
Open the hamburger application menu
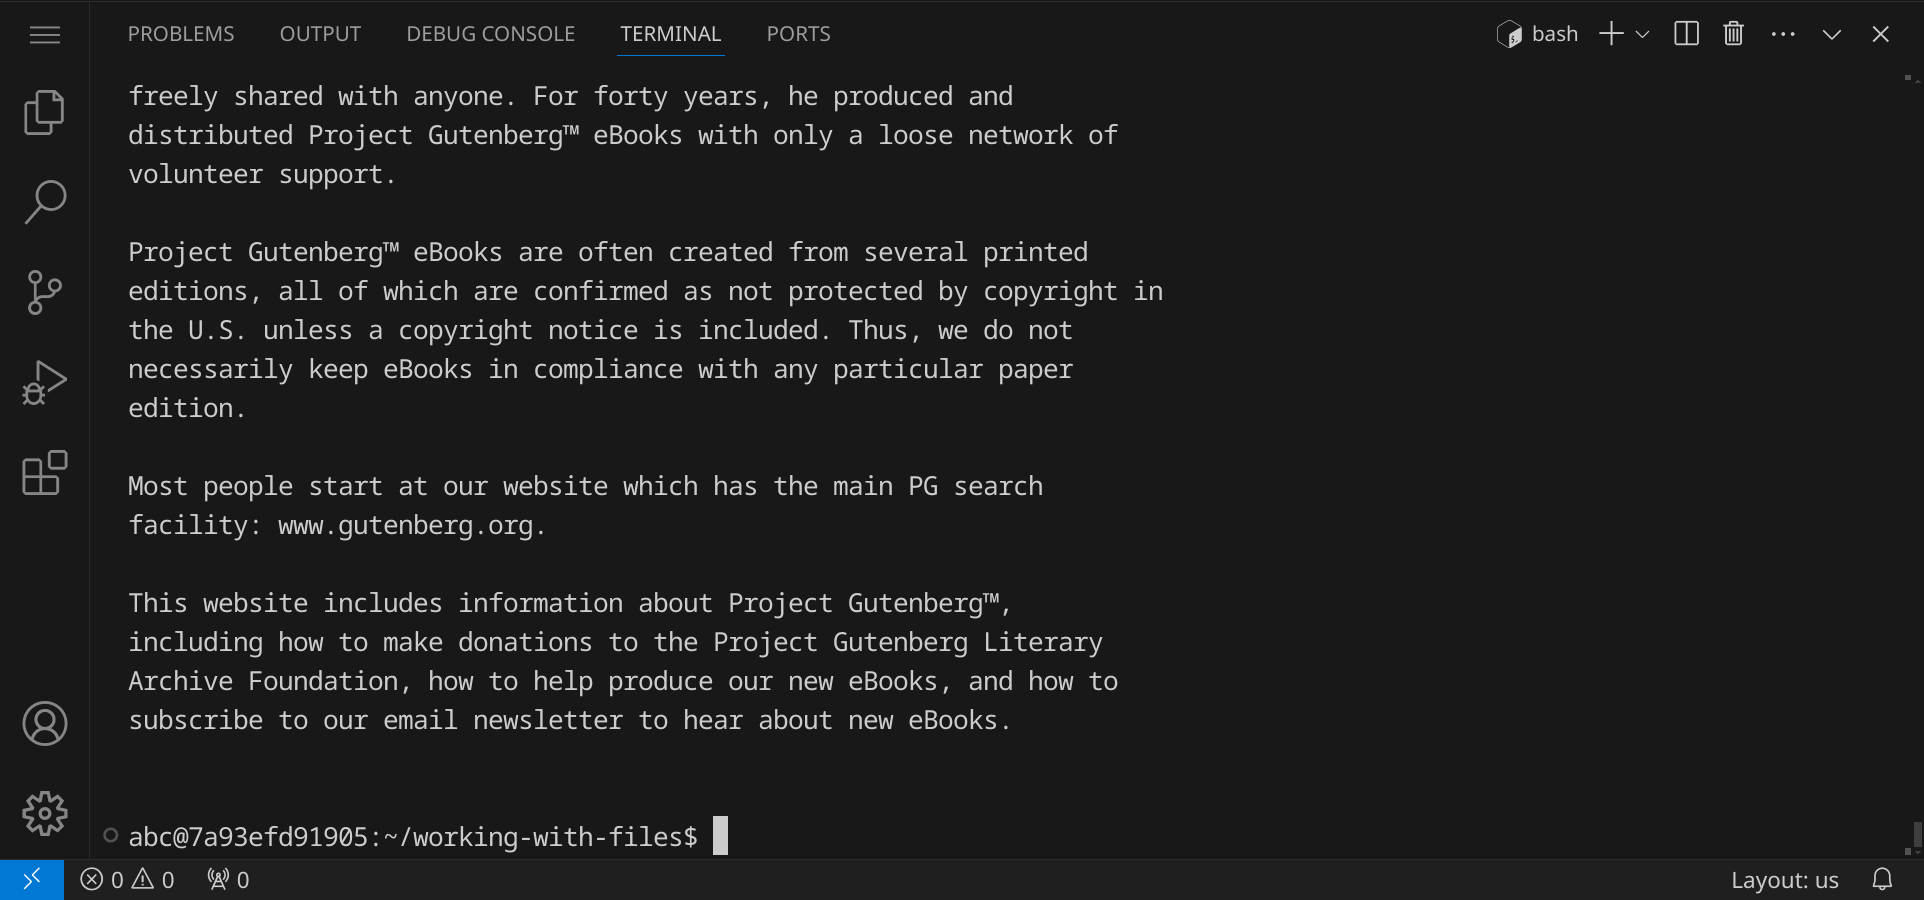pos(44,35)
